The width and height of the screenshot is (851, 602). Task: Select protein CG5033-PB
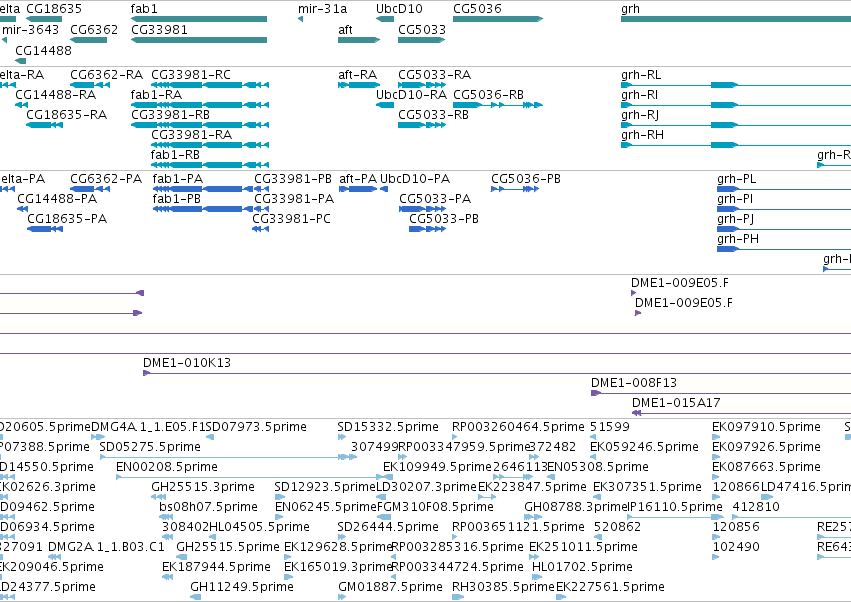pos(428,229)
